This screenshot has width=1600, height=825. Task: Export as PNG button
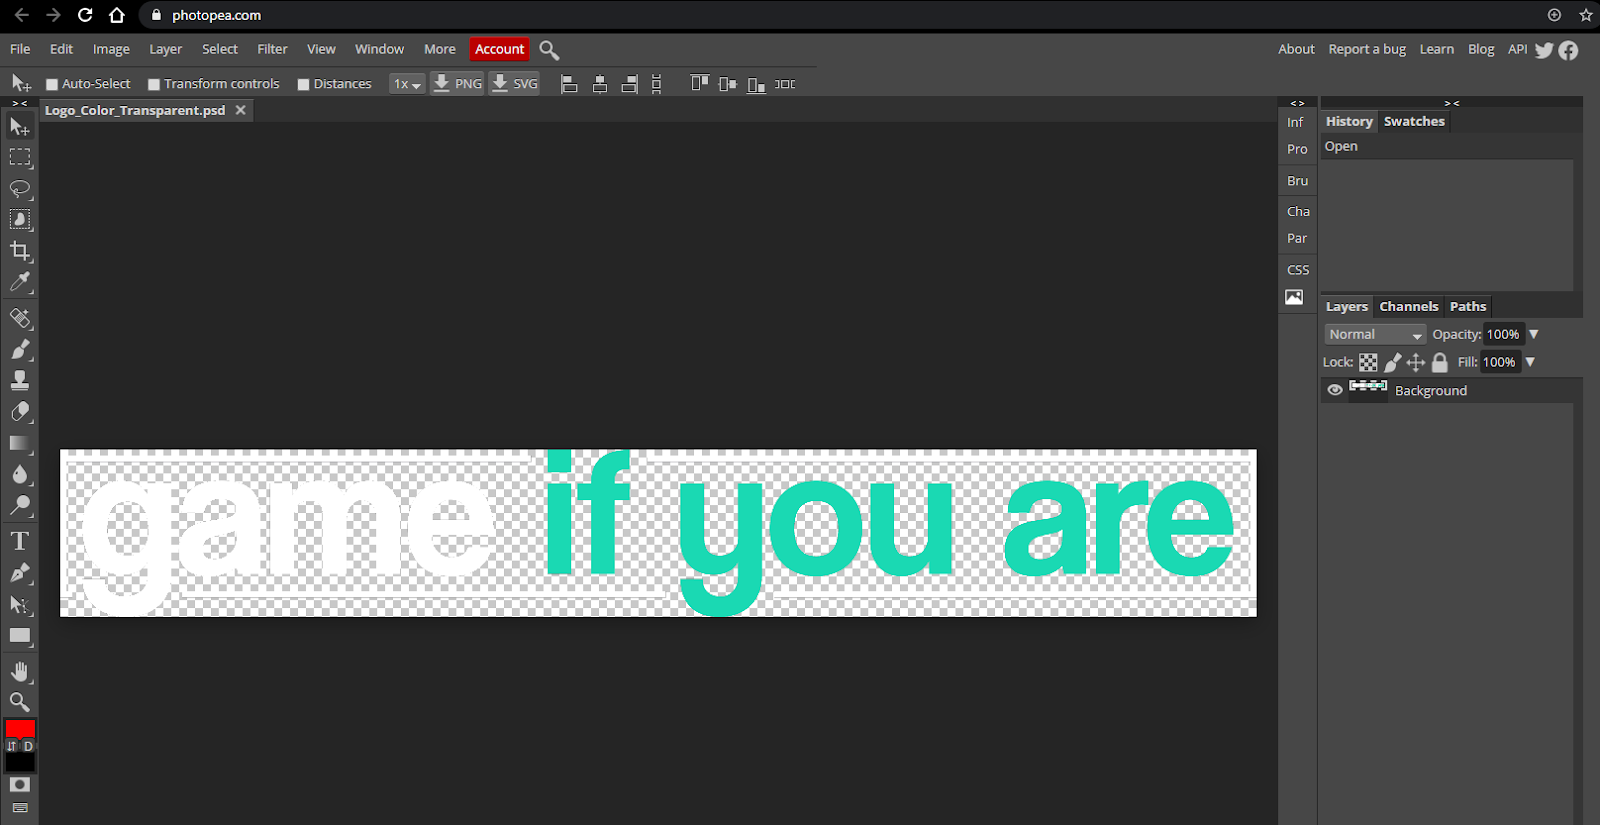[x=457, y=84]
